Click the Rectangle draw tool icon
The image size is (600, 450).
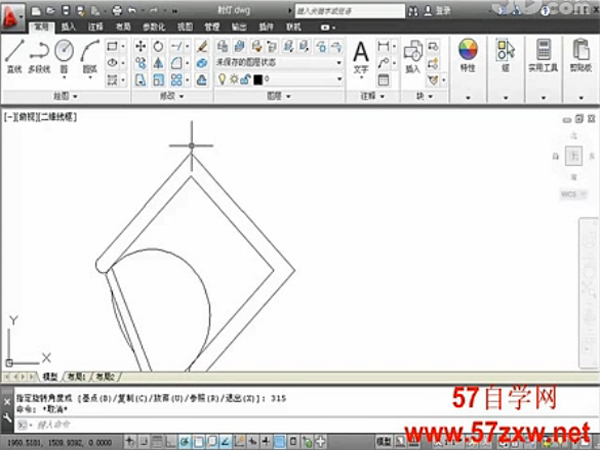coord(112,47)
